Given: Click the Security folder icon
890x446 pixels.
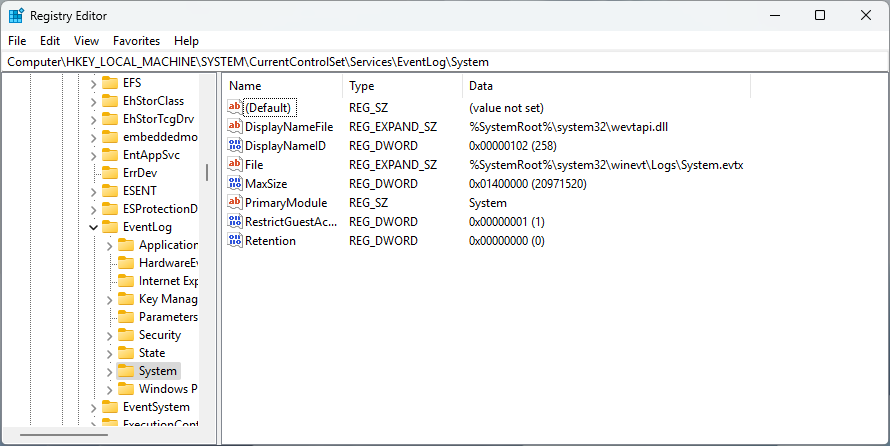Looking at the screenshot, I should click(x=125, y=335).
